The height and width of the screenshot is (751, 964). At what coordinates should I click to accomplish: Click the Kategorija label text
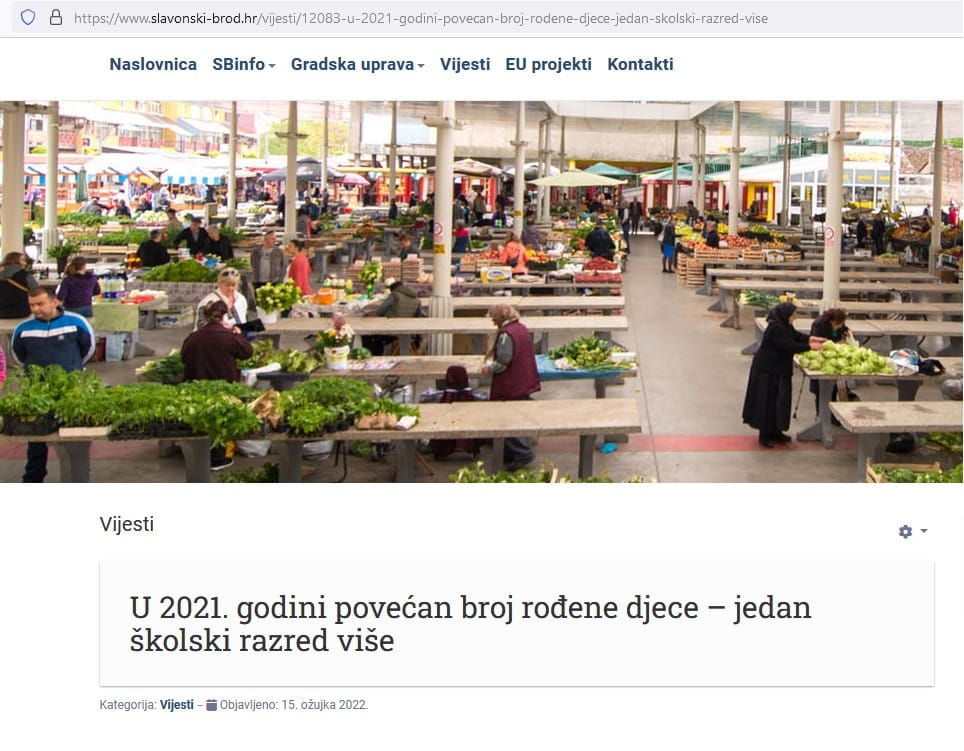click(x=128, y=705)
